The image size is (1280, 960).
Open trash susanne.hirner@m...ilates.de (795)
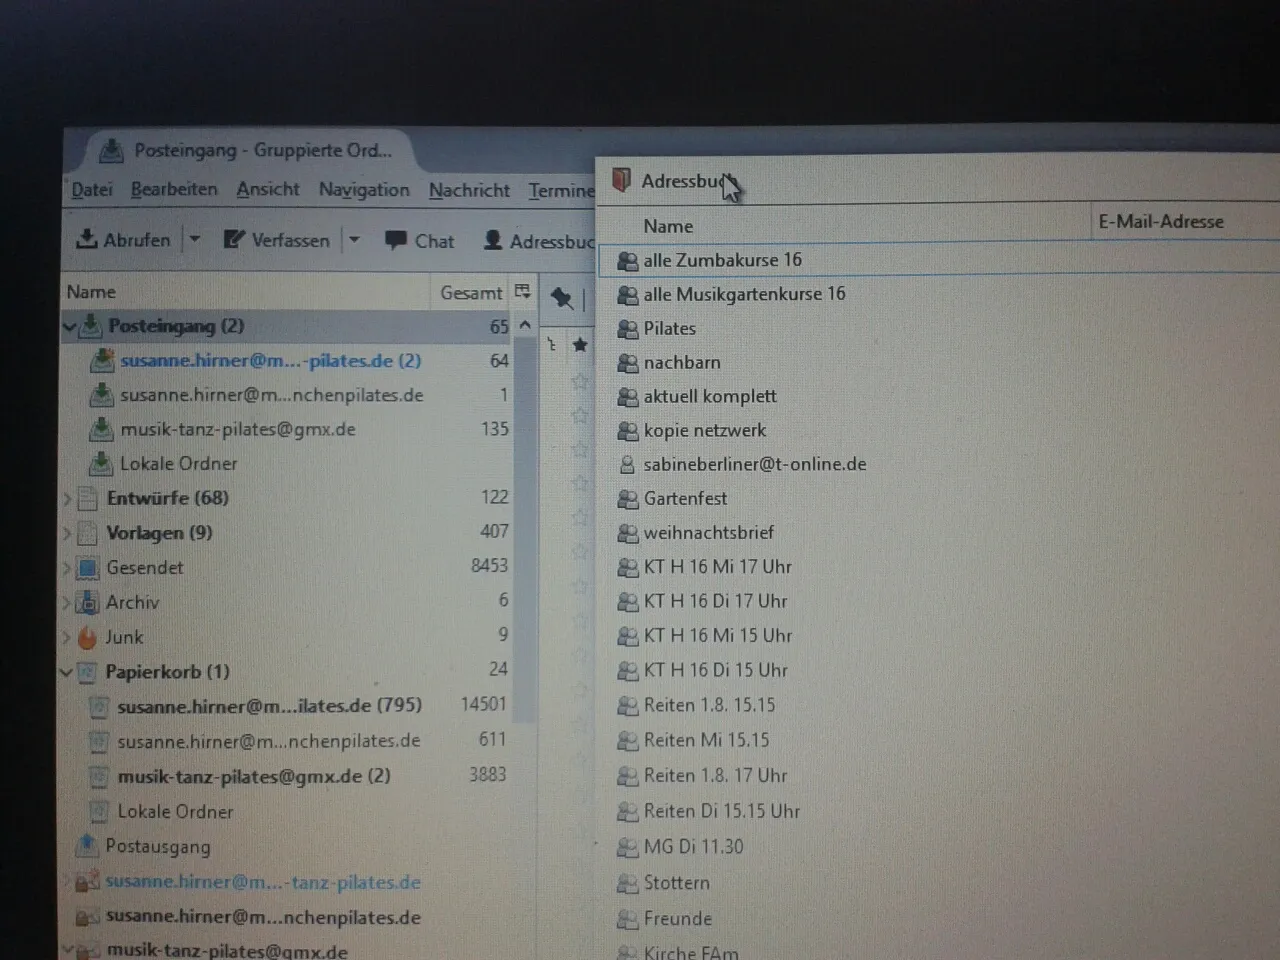(269, 706)
